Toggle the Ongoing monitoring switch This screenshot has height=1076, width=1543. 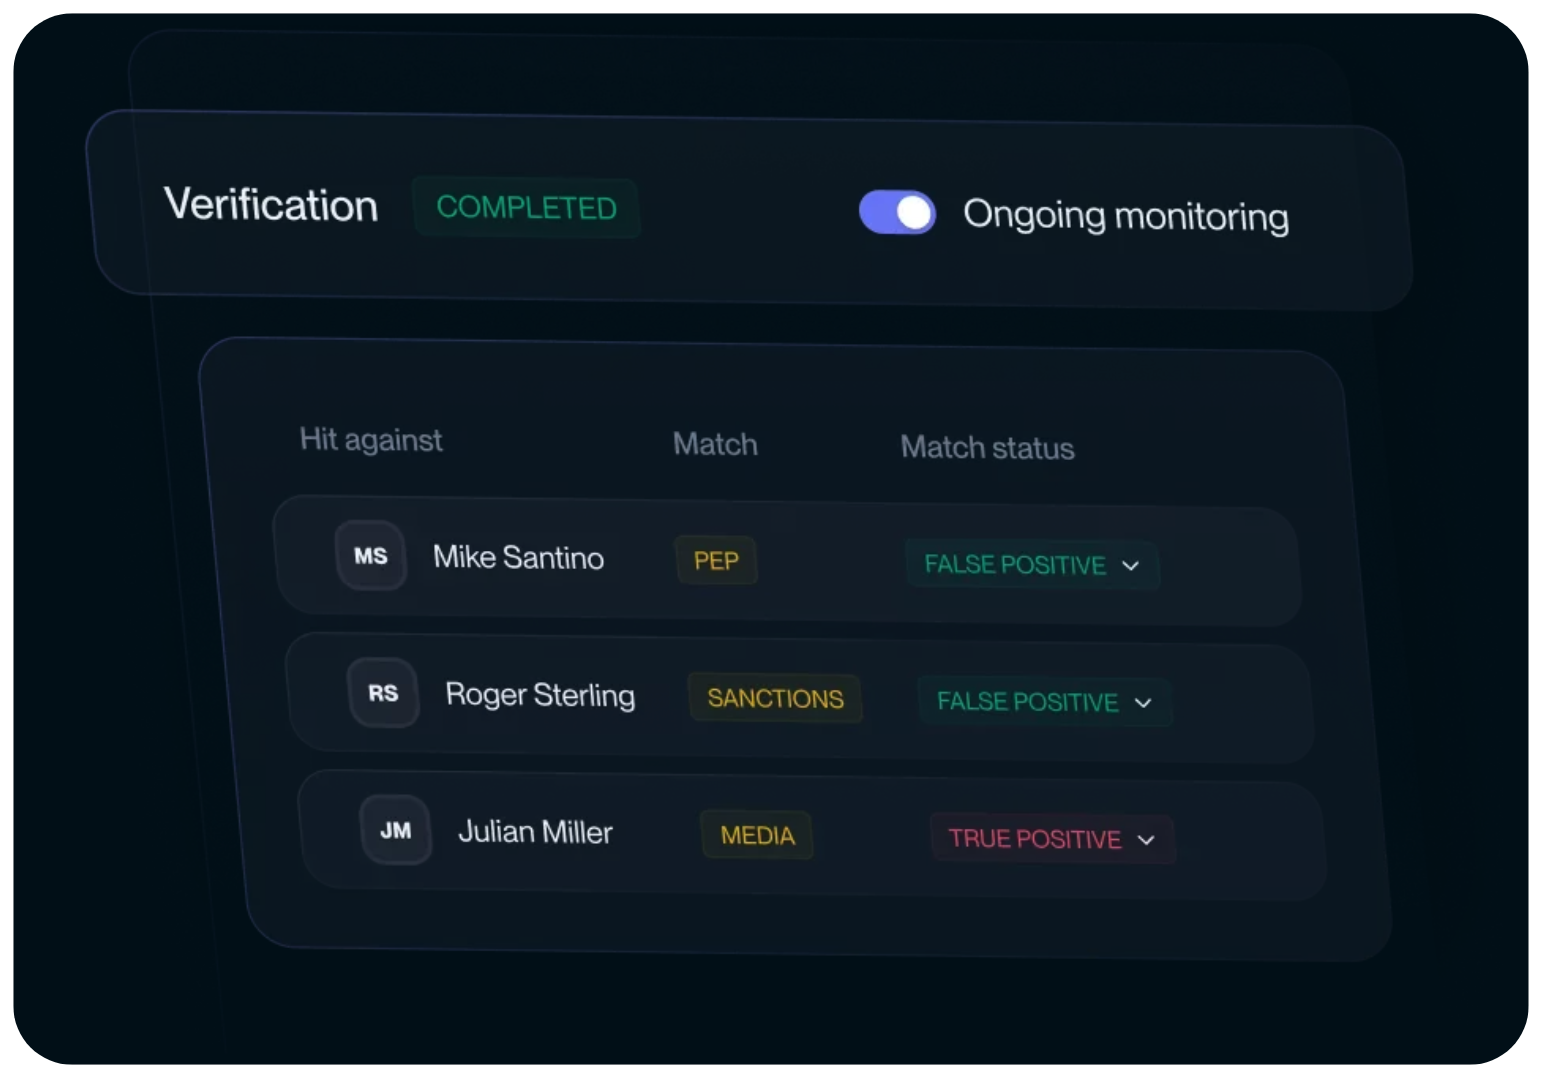pos(897,212)
